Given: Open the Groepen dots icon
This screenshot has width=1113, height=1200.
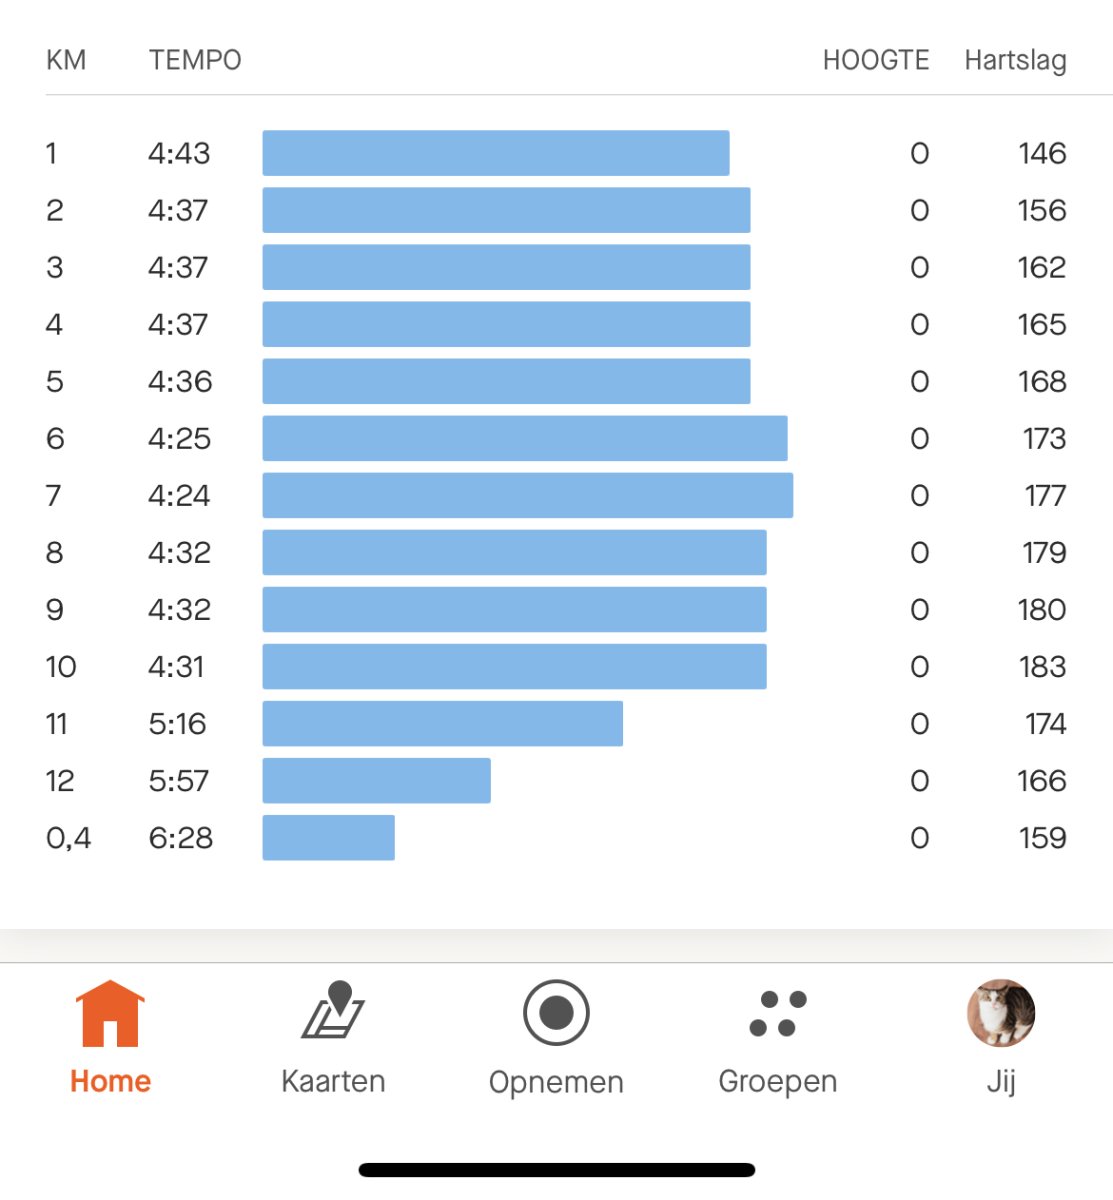Looking at the screenshot, I should (778, 1013).
